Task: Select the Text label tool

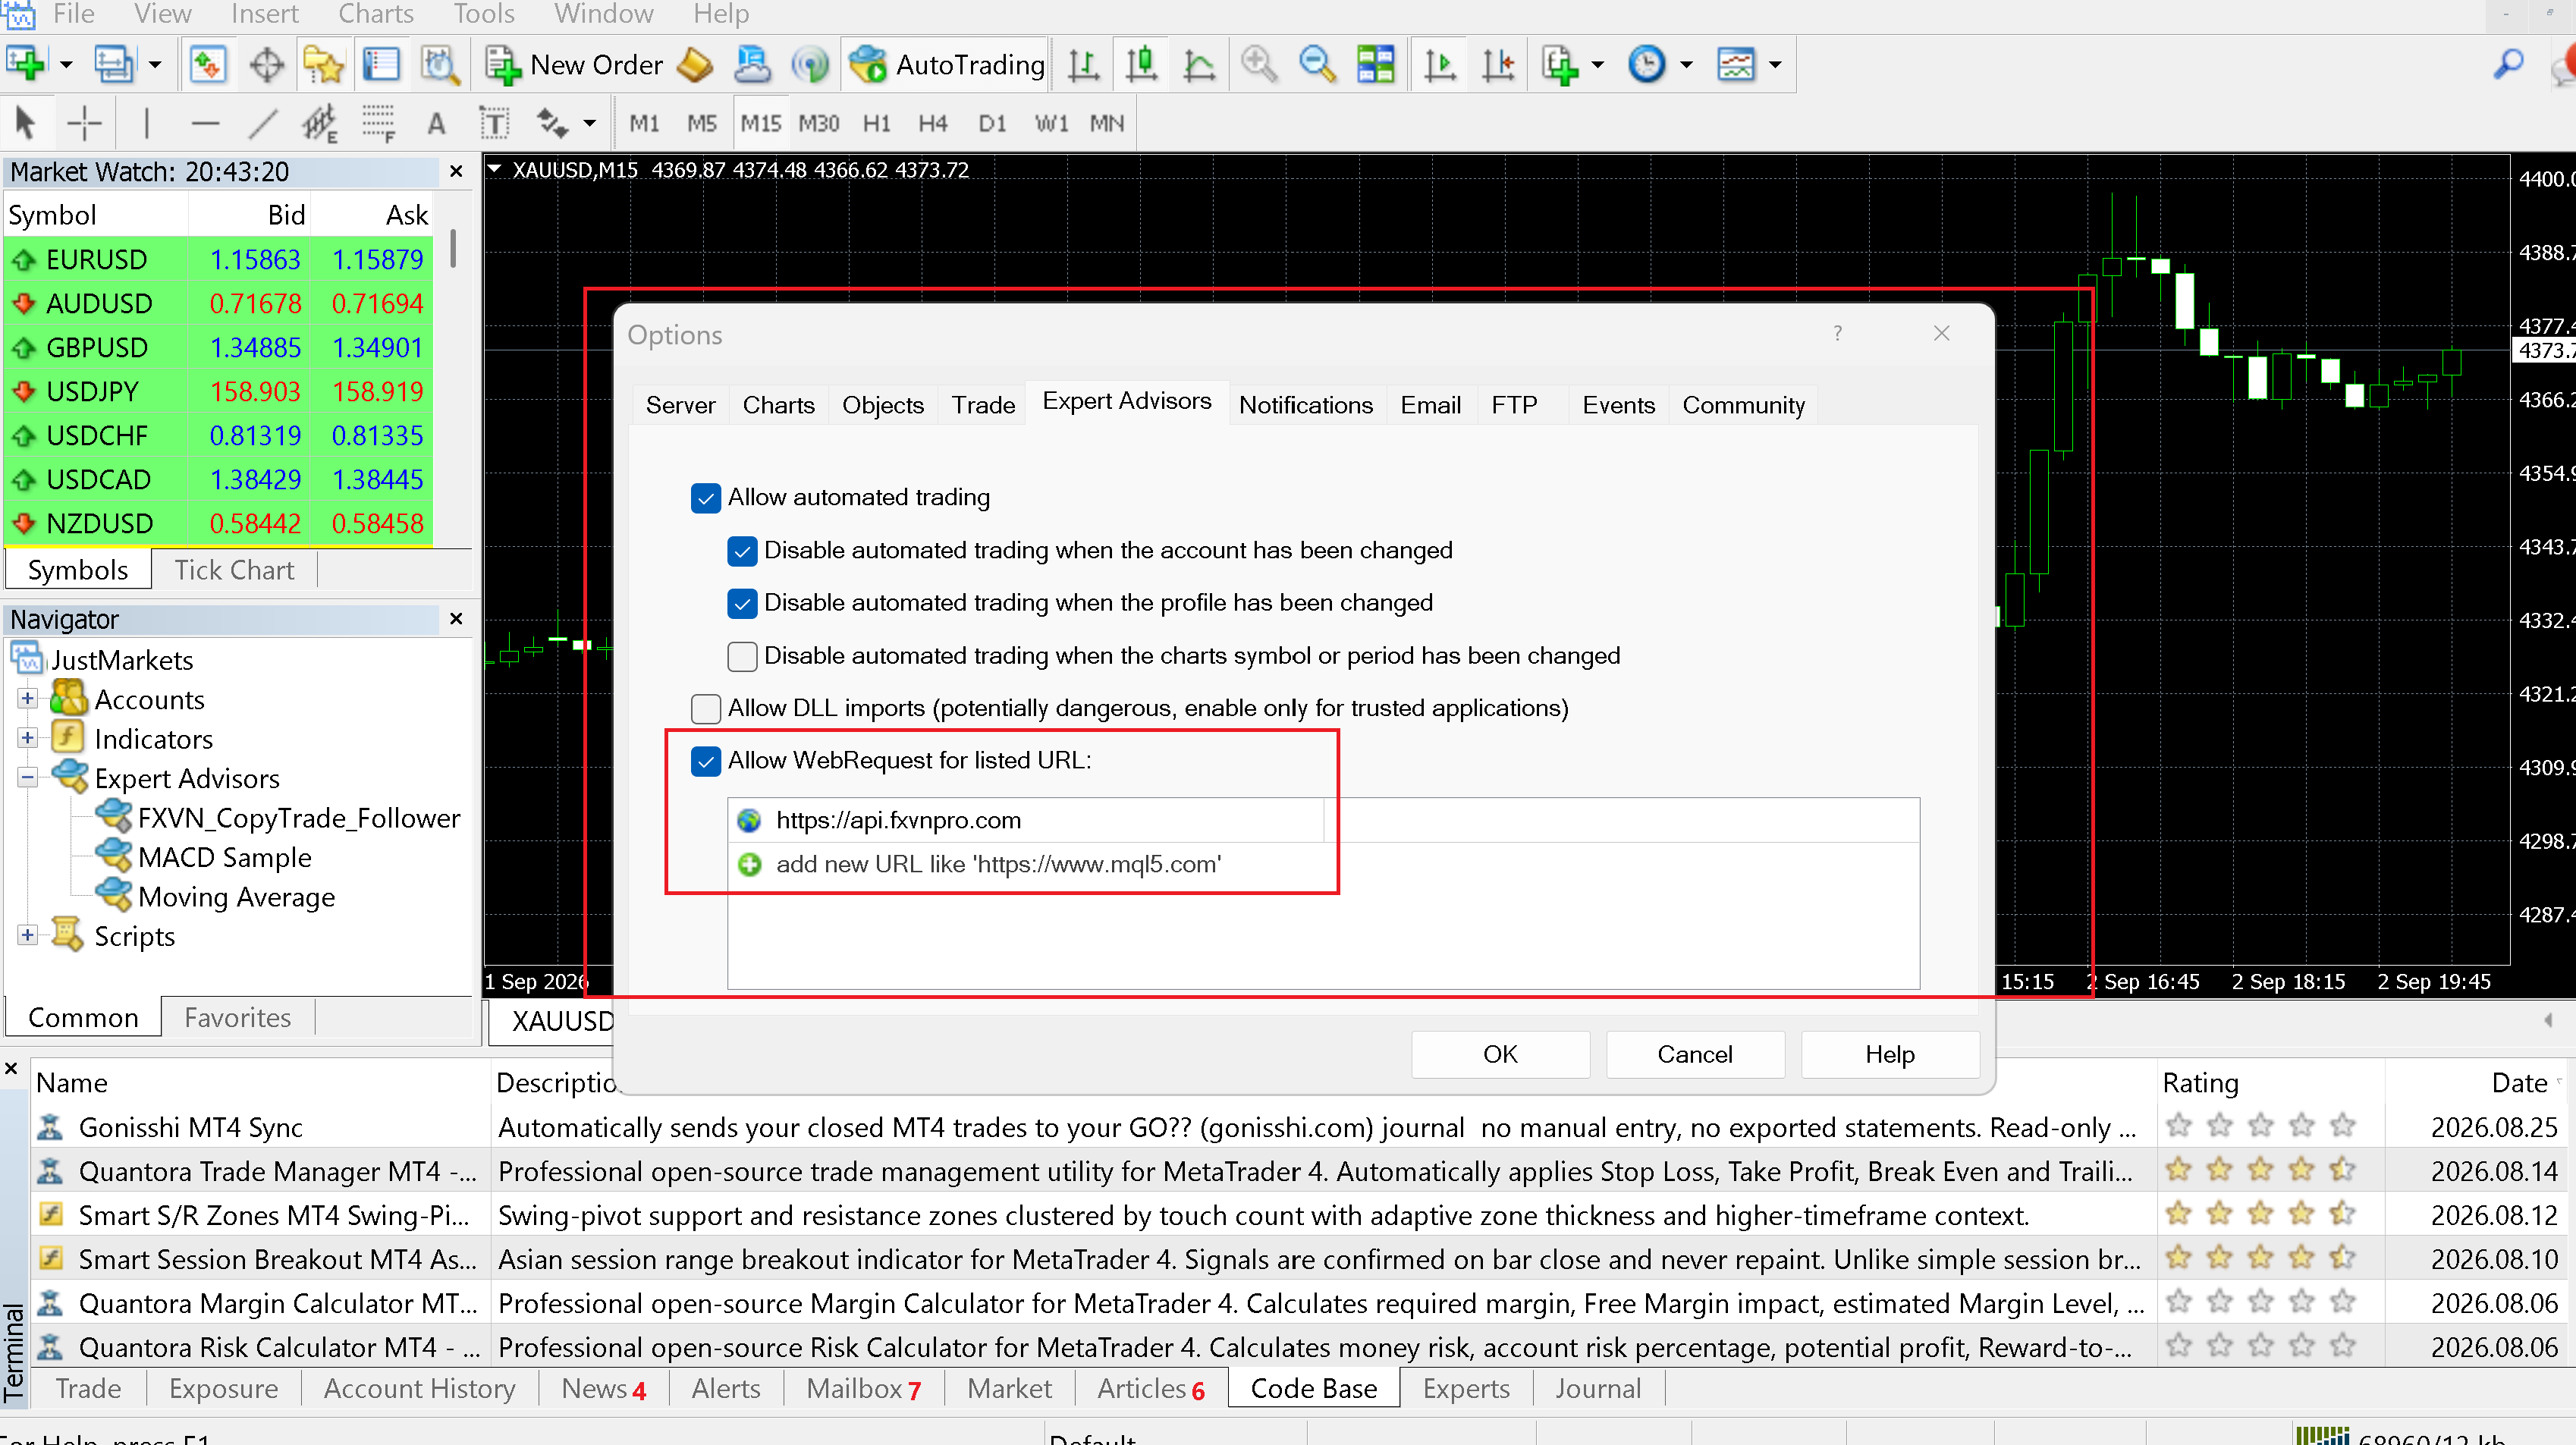Action: pos(436,123)
